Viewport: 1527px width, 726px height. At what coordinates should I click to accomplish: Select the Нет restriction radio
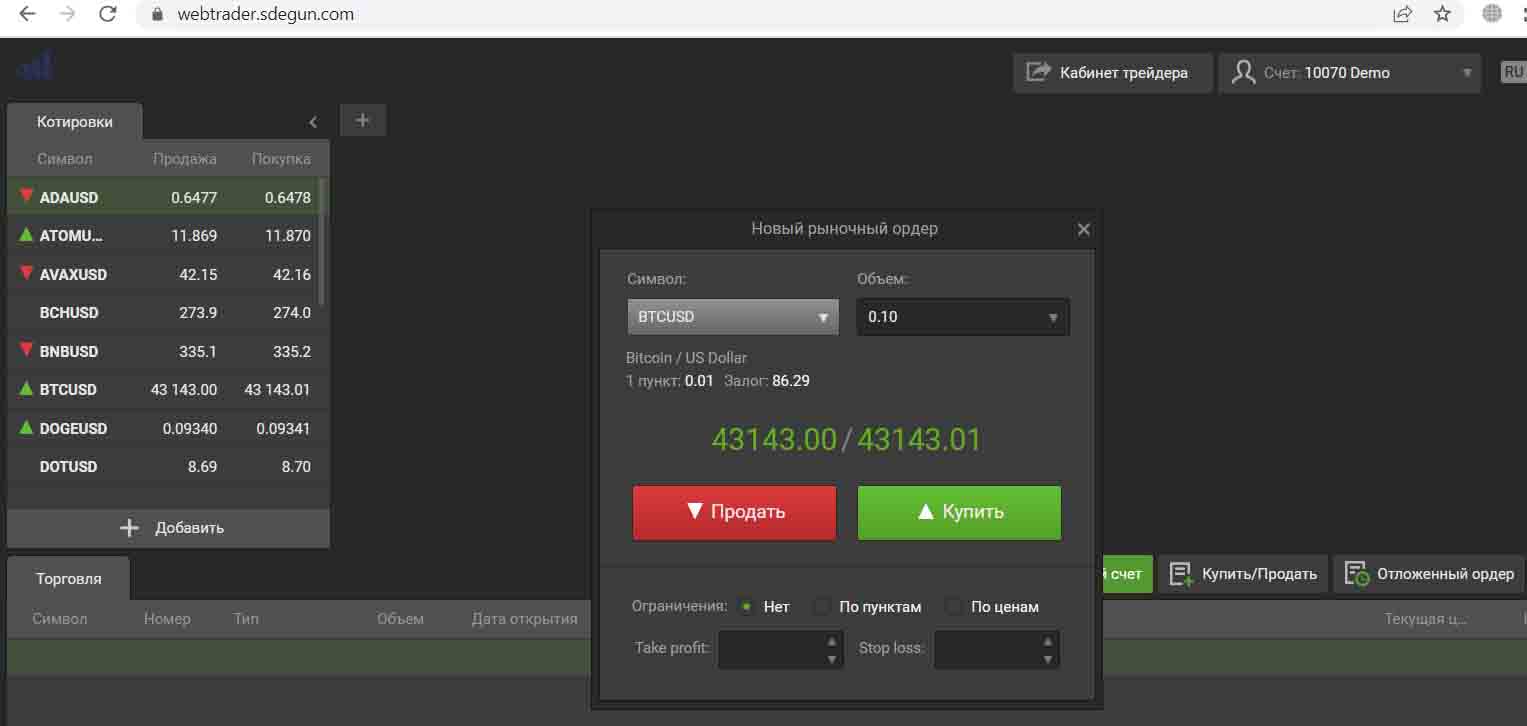(747, 606)
